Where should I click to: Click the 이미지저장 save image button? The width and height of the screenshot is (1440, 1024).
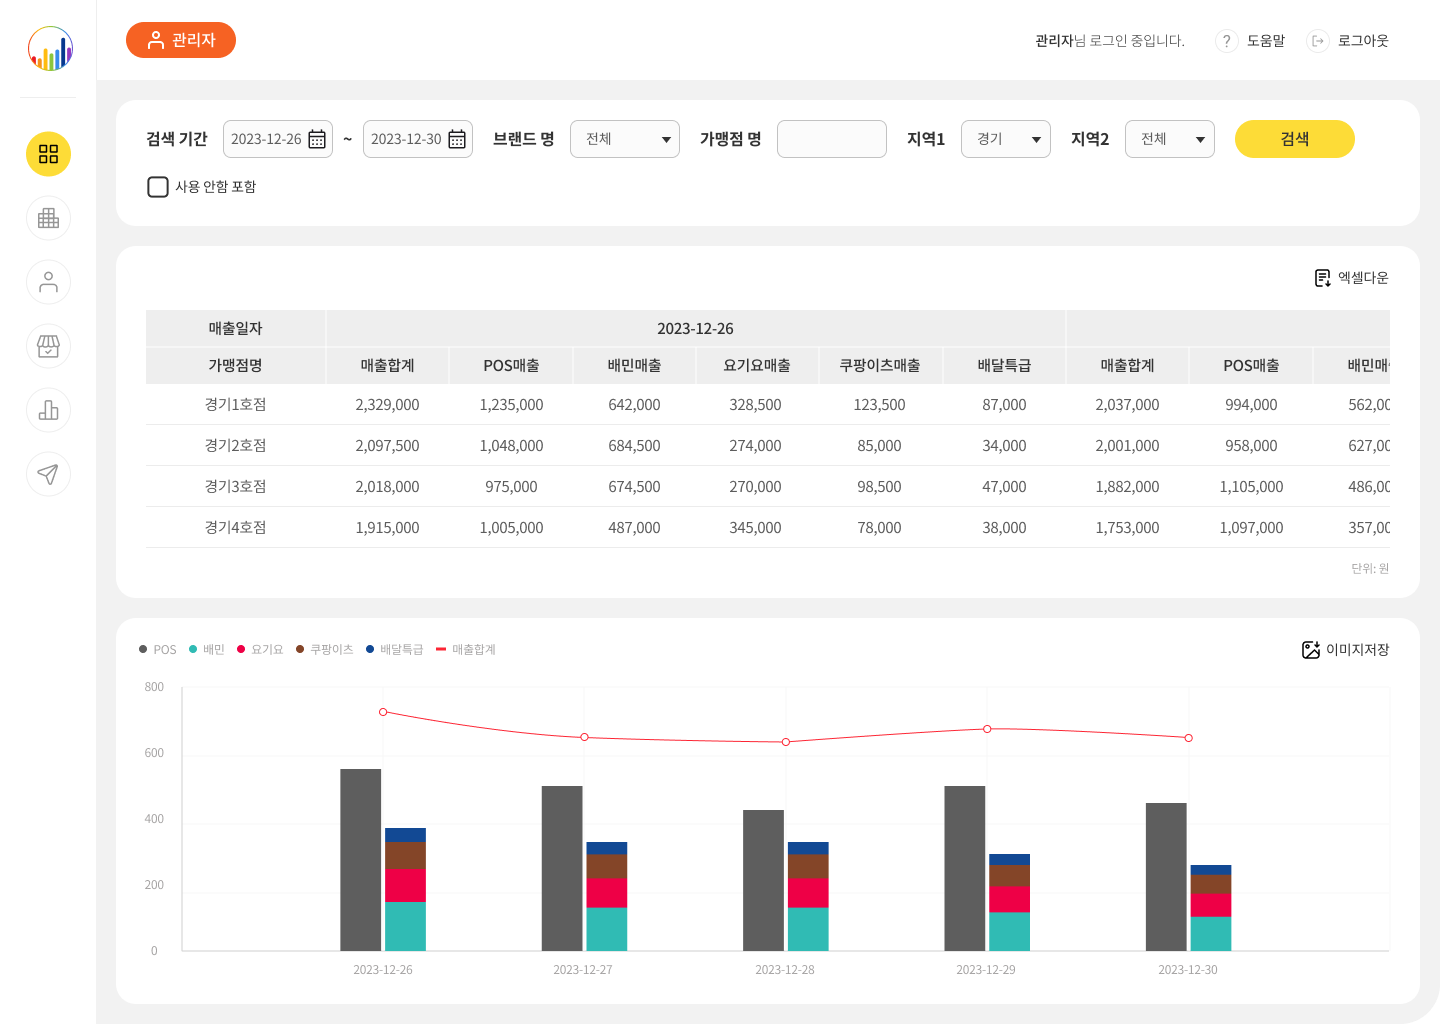[1345, 650]
